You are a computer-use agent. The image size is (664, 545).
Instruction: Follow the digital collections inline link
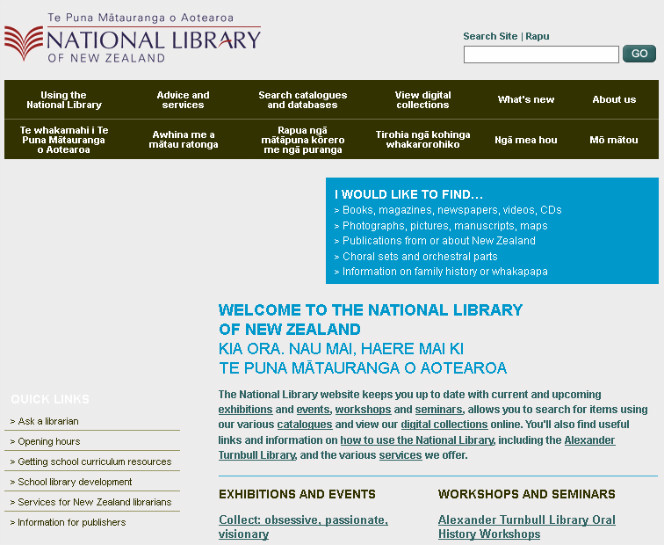(444, 425)
